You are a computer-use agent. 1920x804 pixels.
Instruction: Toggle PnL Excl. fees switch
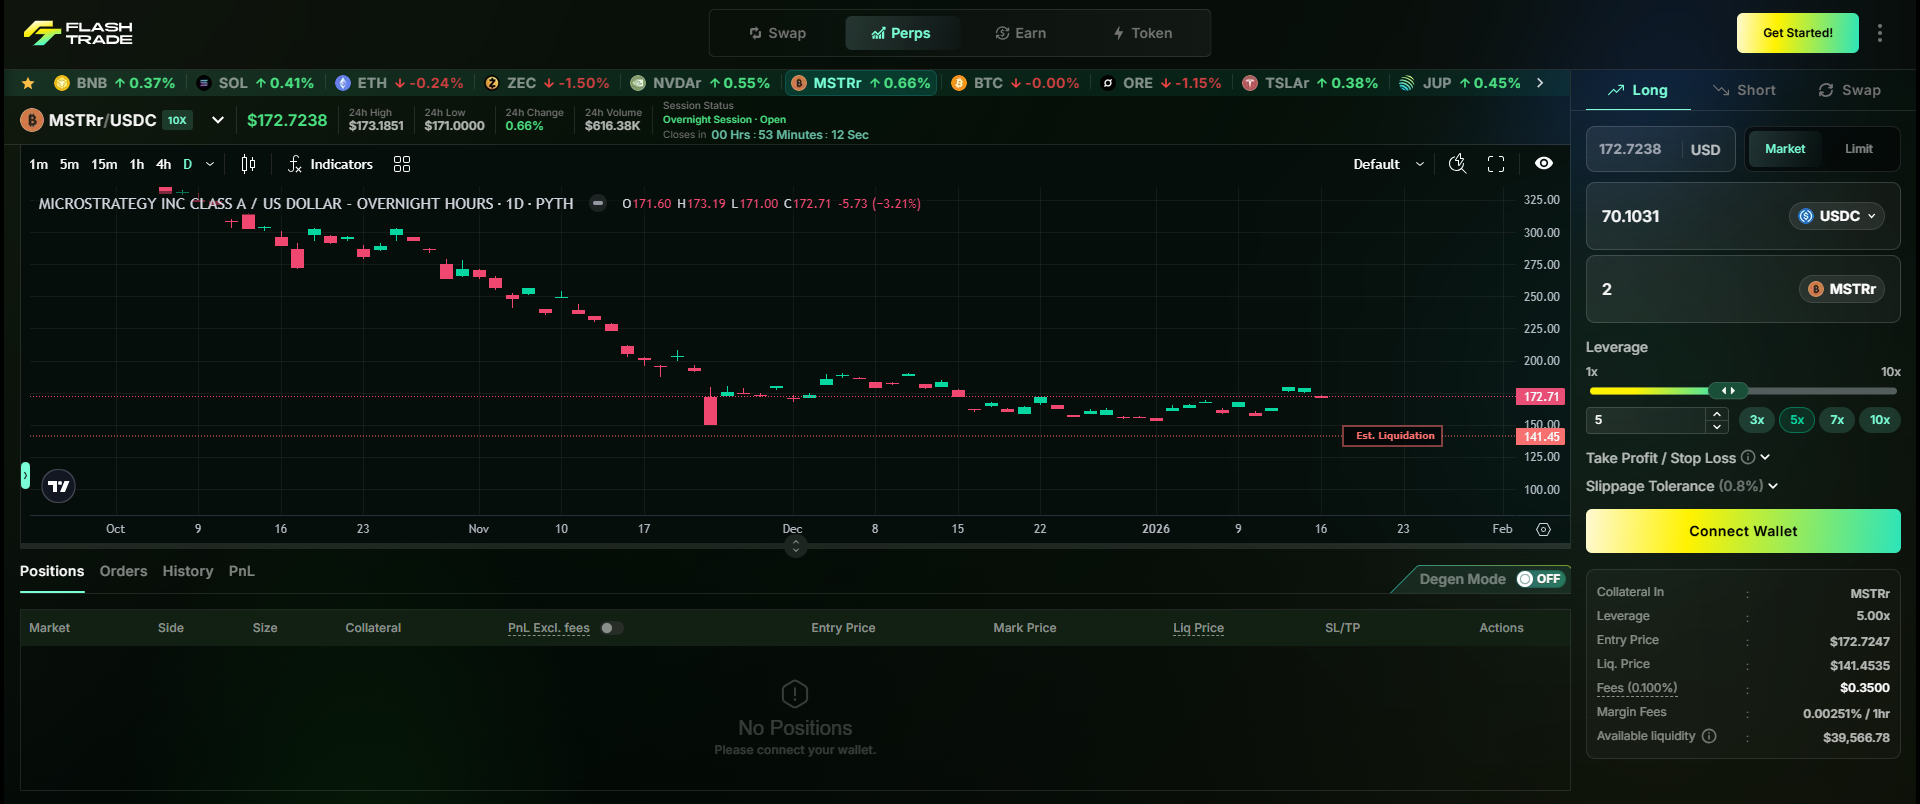tap(611, 628)
